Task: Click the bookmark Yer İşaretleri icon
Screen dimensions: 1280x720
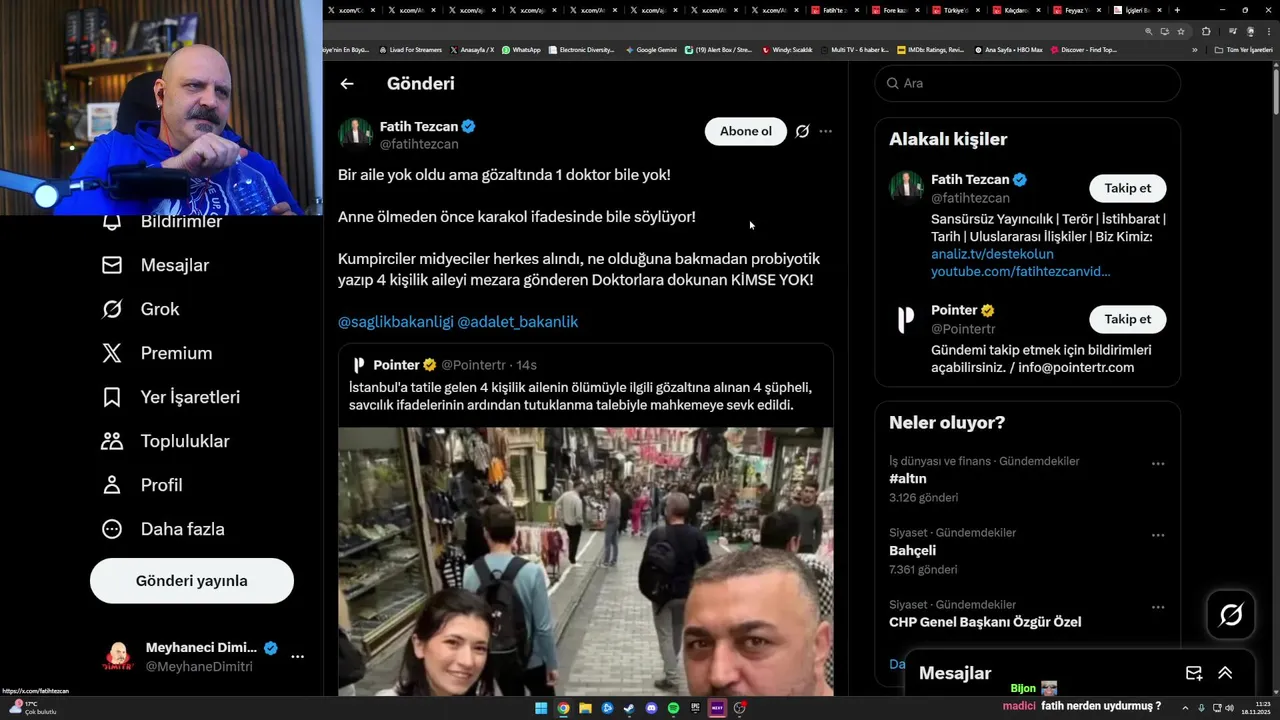Action: 112,397
